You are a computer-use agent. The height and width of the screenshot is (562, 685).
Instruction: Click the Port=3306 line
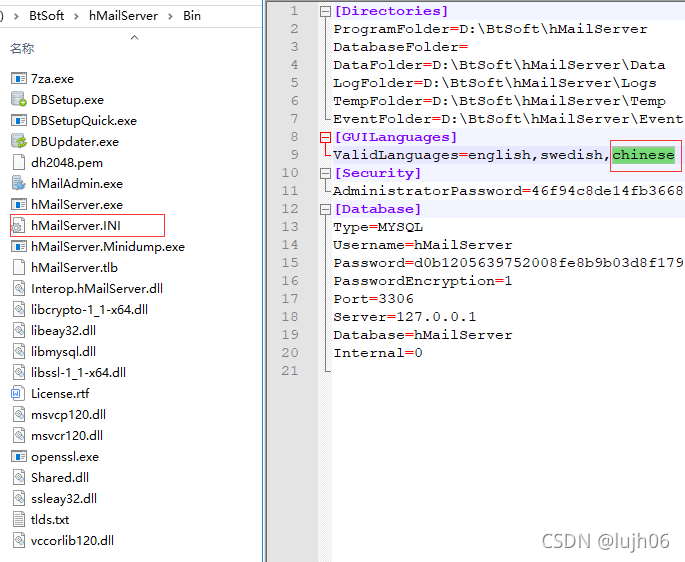[374, 299]
